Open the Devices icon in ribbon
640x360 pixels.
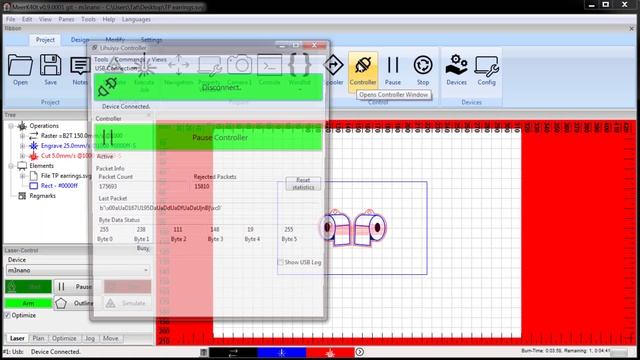[x=456, y=65]
